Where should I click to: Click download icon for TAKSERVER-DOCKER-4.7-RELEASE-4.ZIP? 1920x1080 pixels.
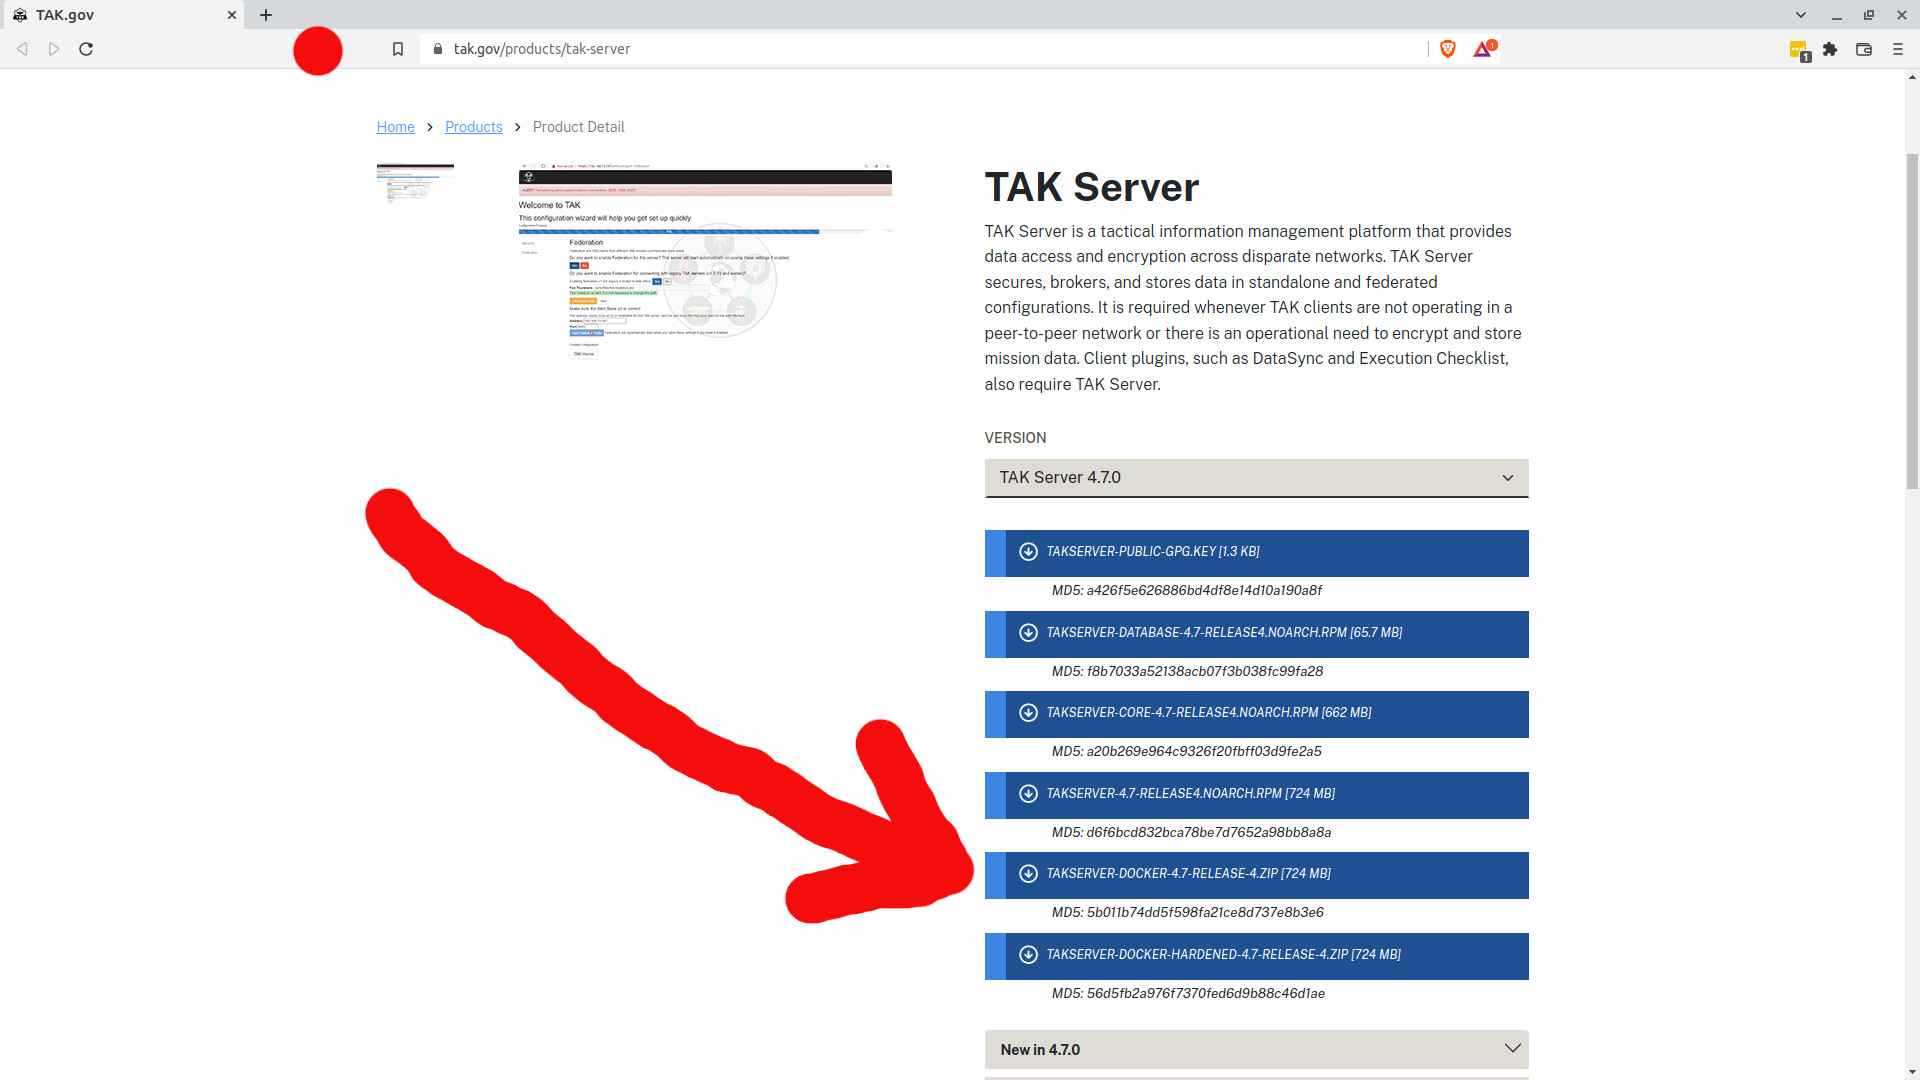1028,874
